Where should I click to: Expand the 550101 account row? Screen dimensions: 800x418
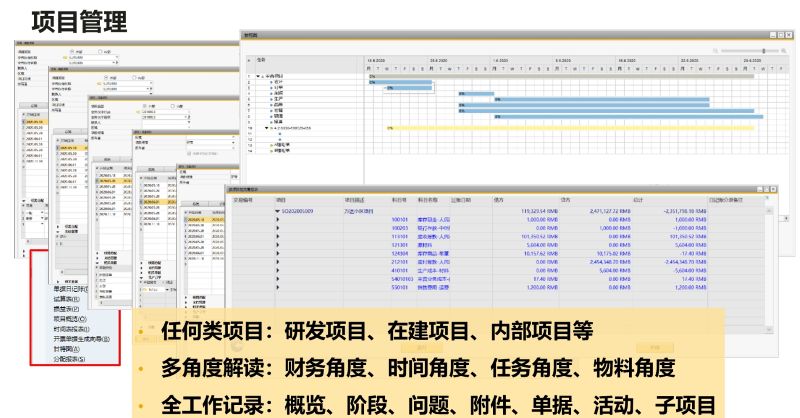pos(278,287)
